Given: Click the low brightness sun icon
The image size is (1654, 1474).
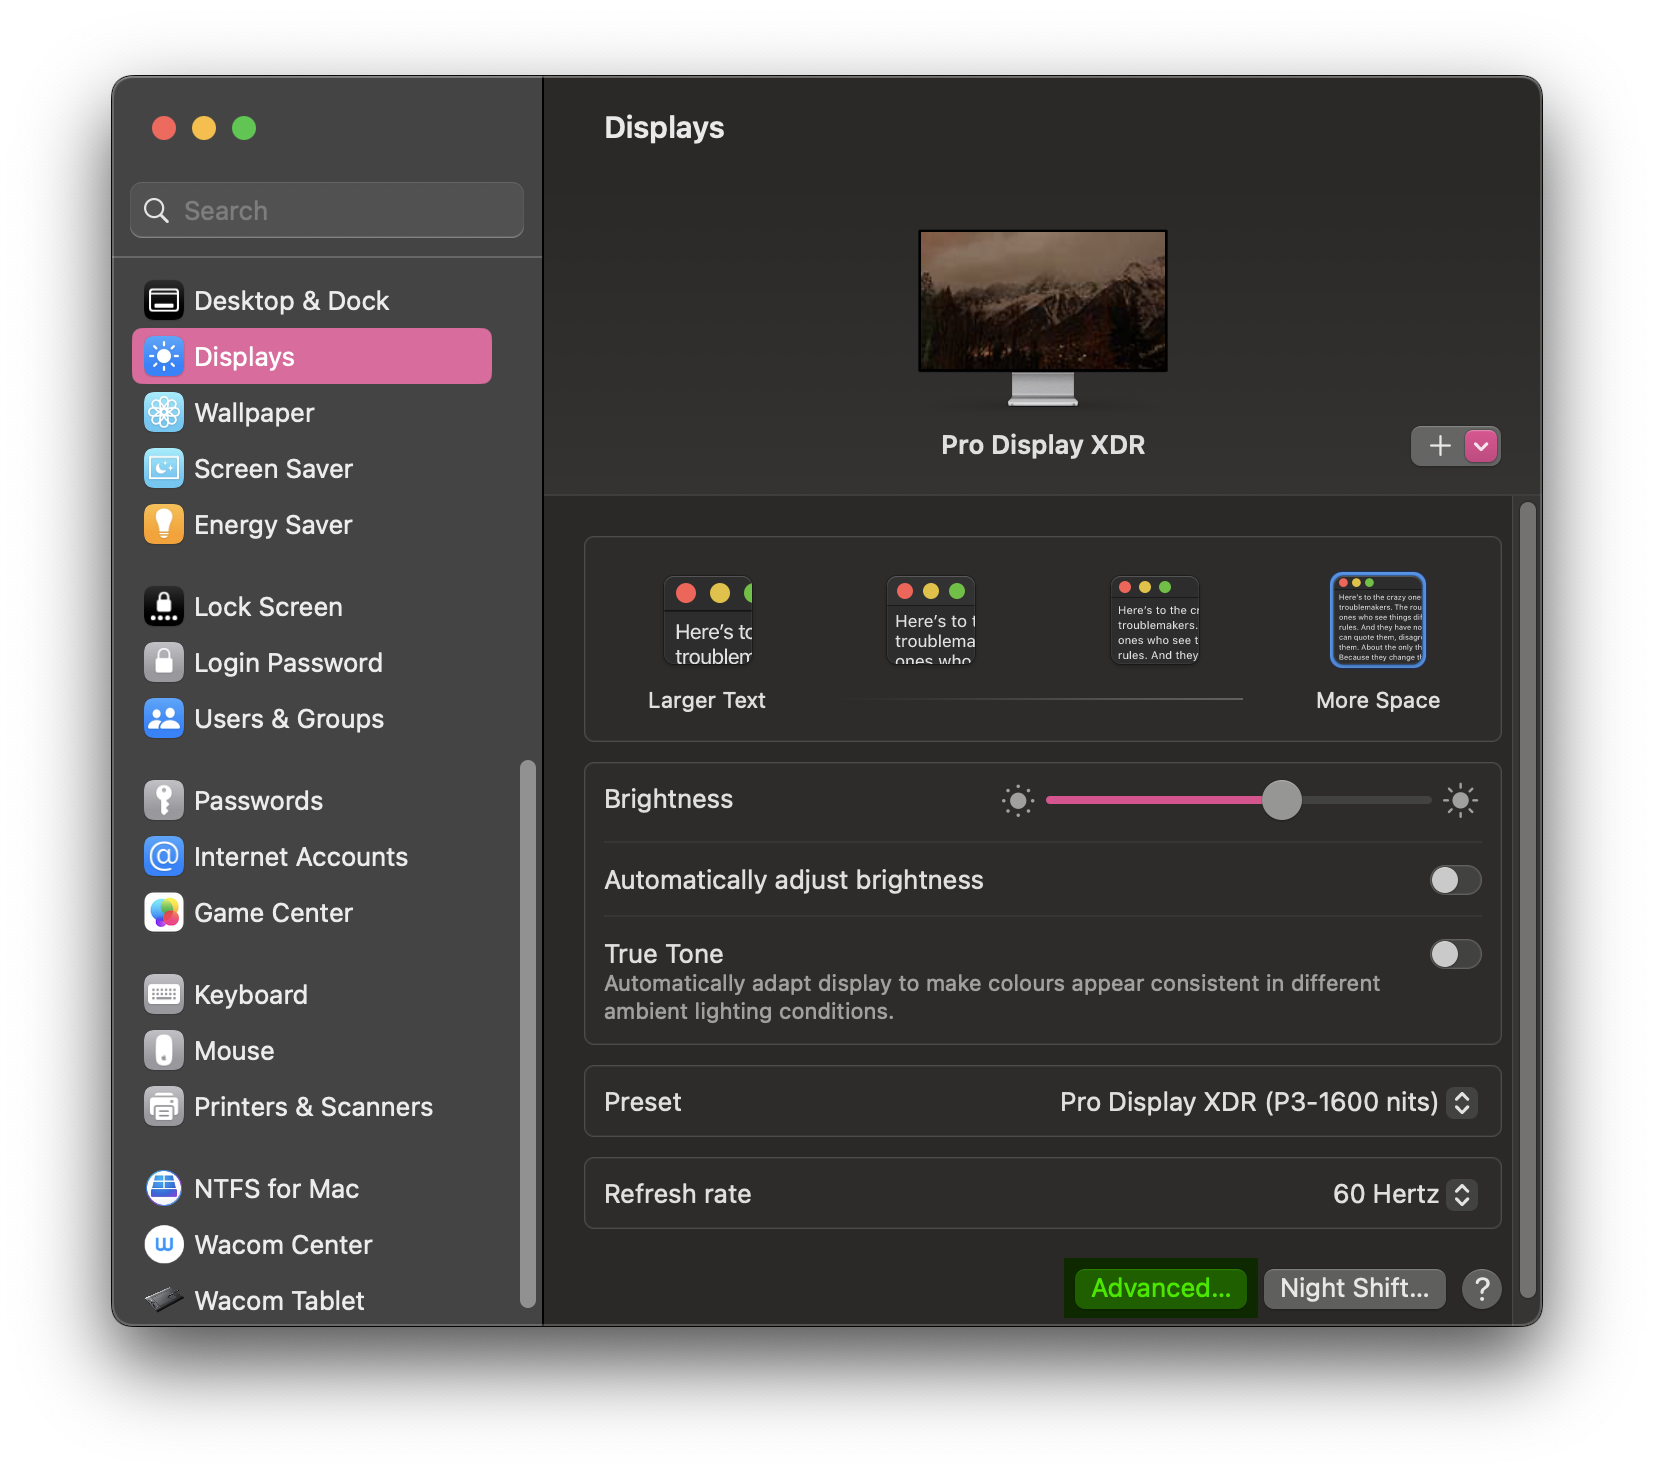Looking at the screenshot, I should tap(1018, 800).
